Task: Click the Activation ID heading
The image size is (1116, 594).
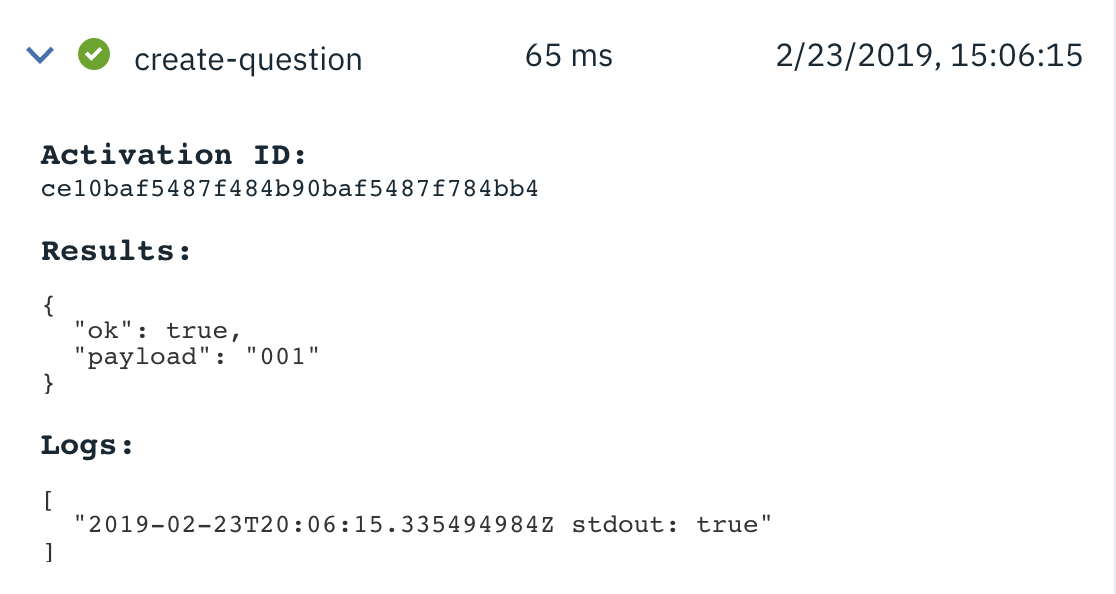Action: (x=174, y=154)
